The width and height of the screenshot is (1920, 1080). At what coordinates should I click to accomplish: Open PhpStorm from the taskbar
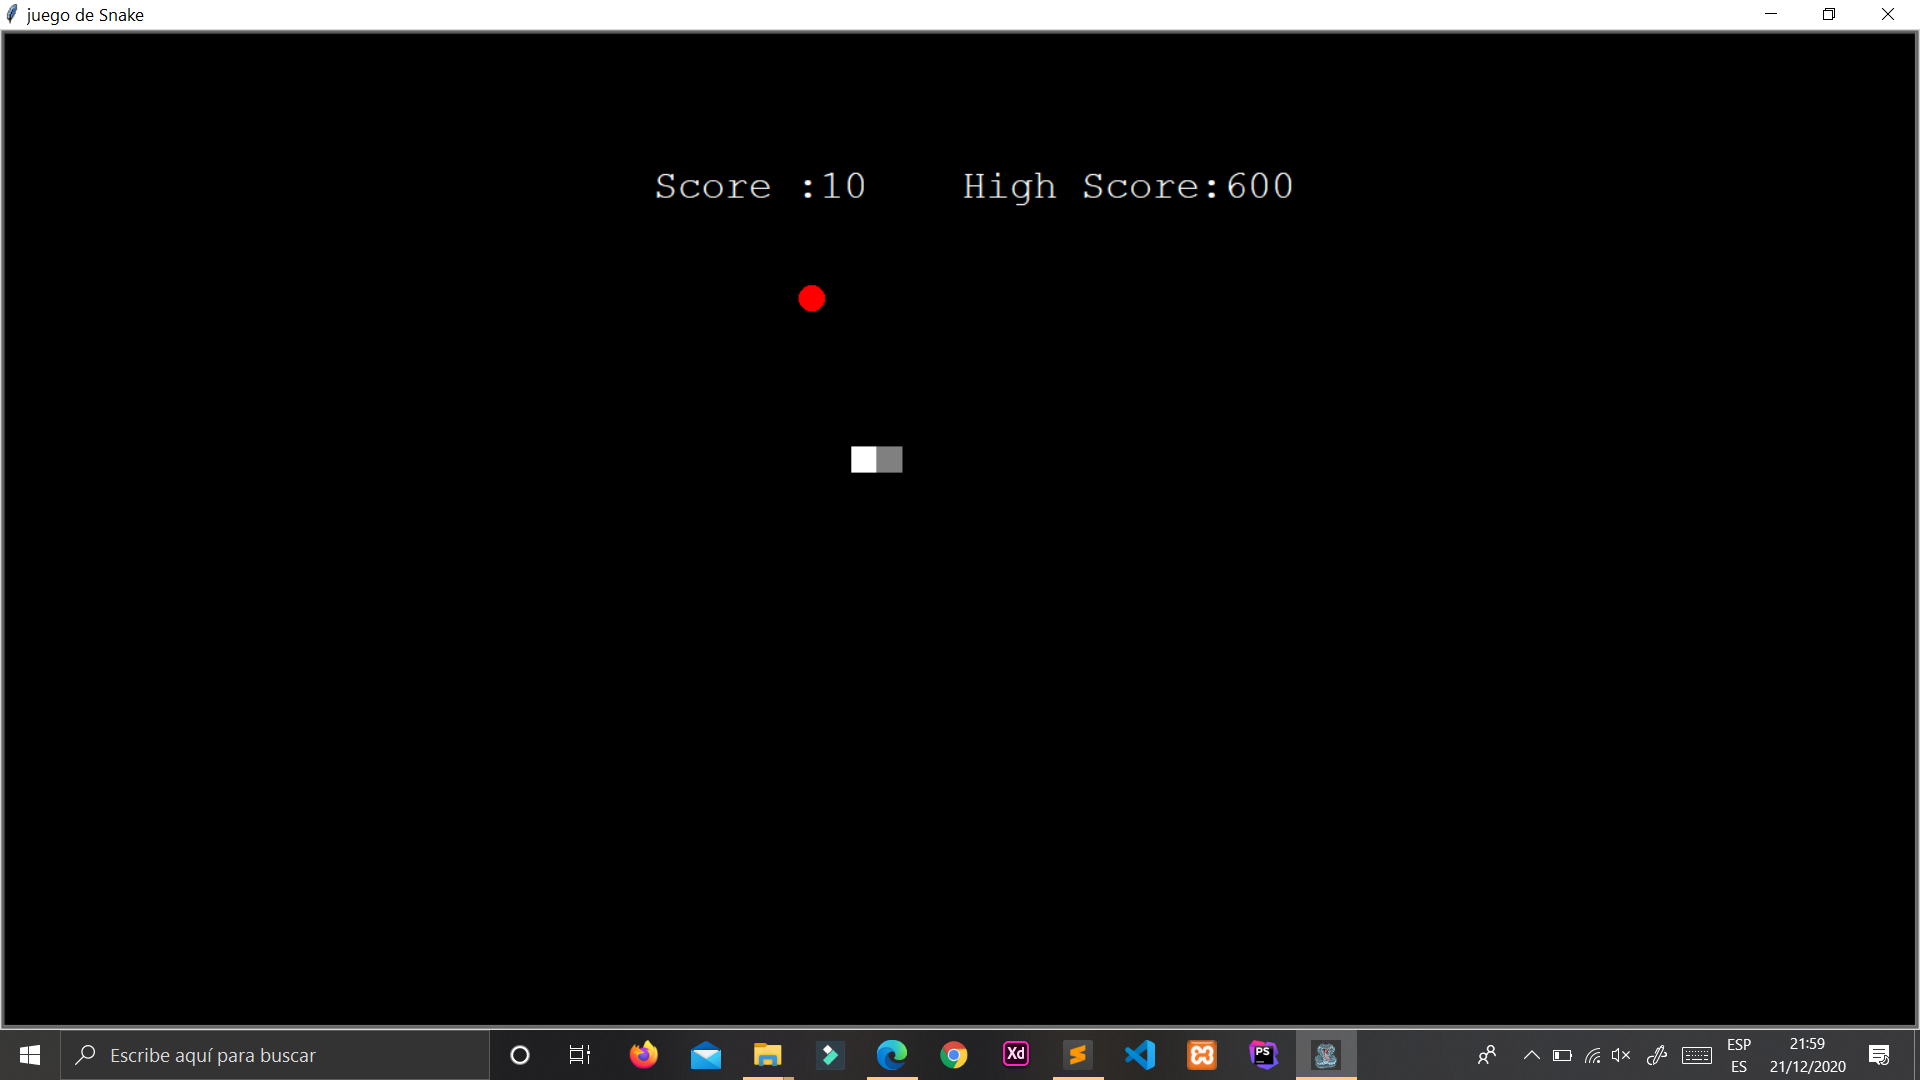click(1264, 1054)
